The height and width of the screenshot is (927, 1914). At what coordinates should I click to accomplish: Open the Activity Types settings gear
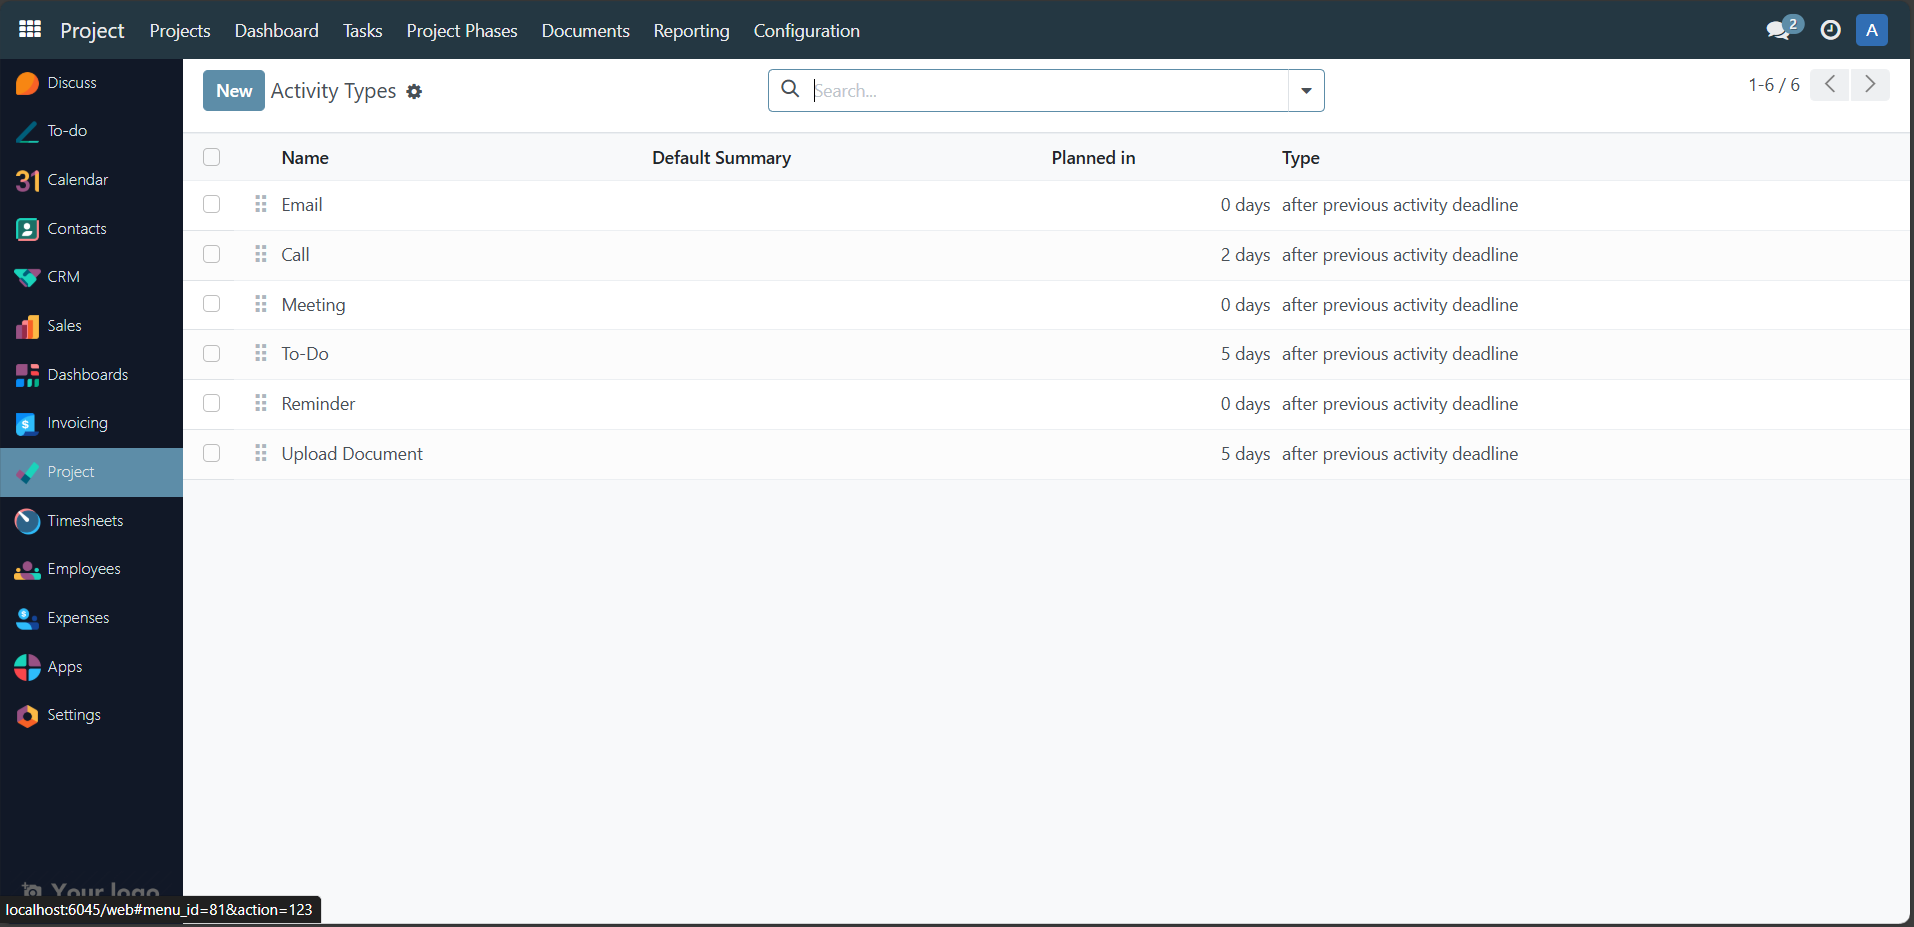coord(413,91)
